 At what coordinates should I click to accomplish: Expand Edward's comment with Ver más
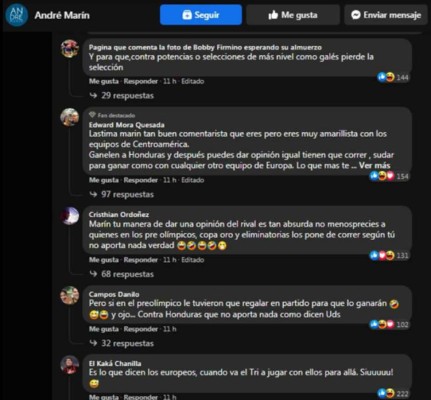pos(374,165)
